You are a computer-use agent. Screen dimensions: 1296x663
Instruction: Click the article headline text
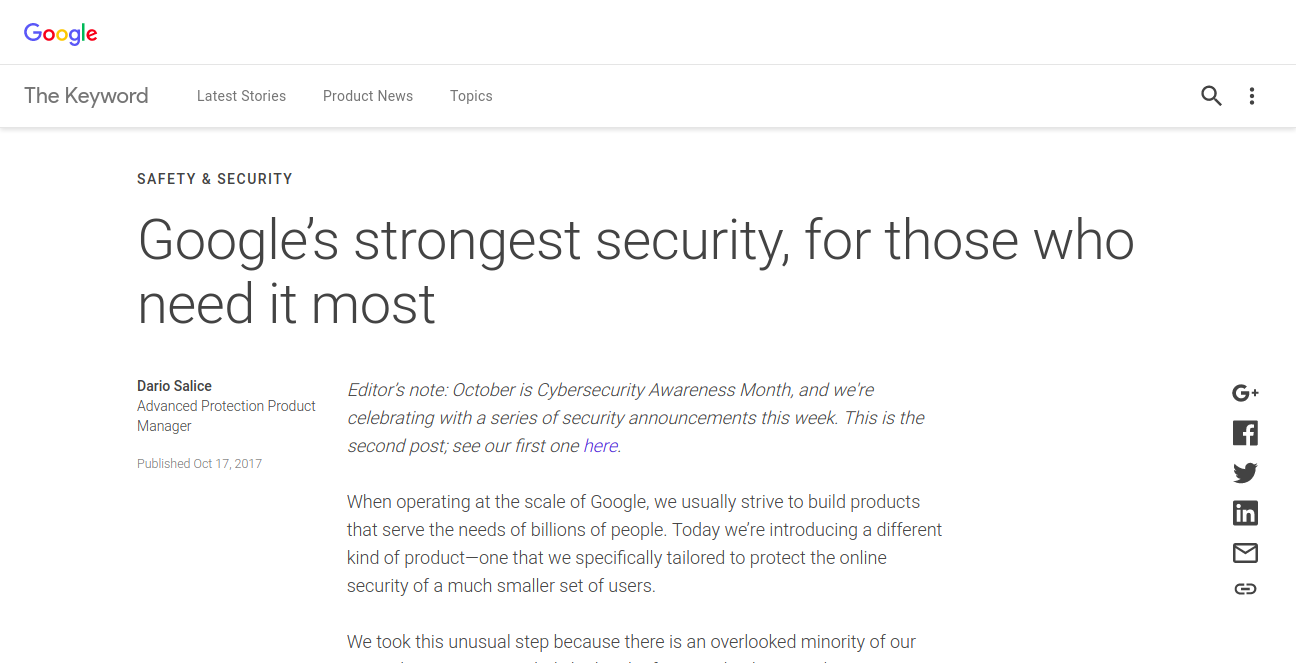636,271
